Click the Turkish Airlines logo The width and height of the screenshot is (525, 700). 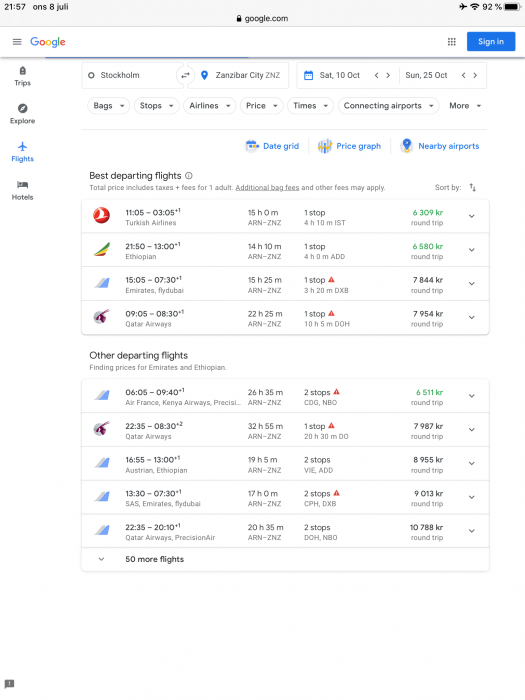point(101,216)
